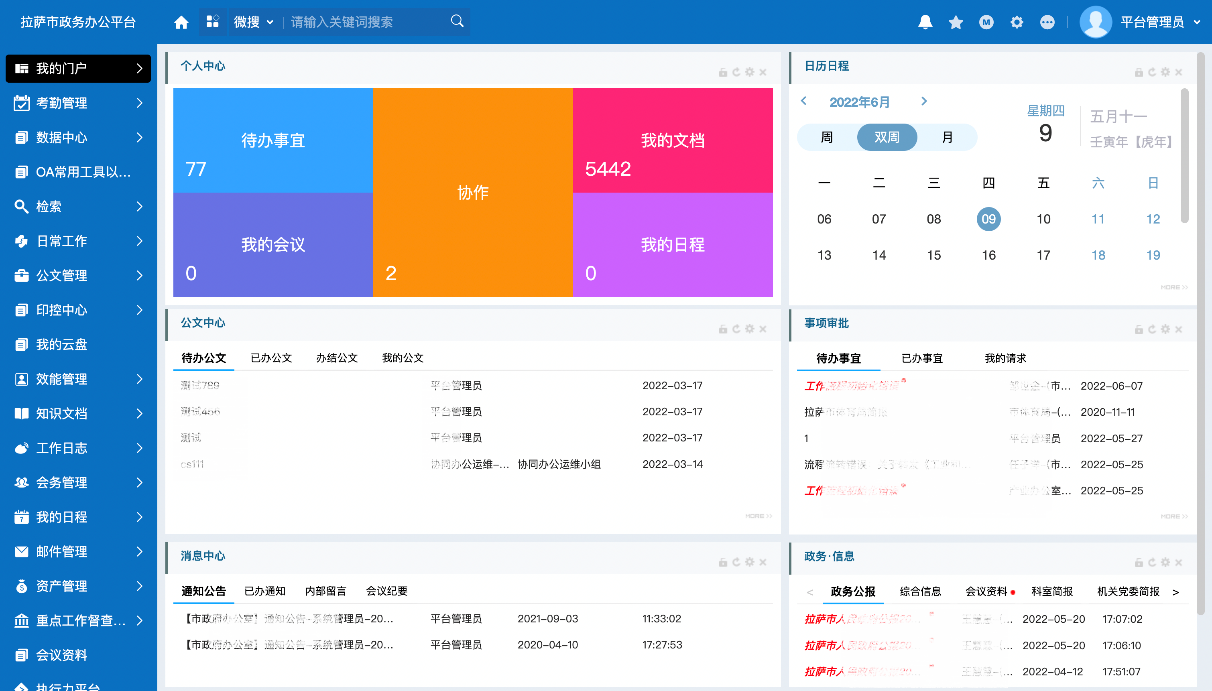The image size is (1212, 691).
Task: Click the magnifier icon in the search box
Action: (x=457, y=21)
